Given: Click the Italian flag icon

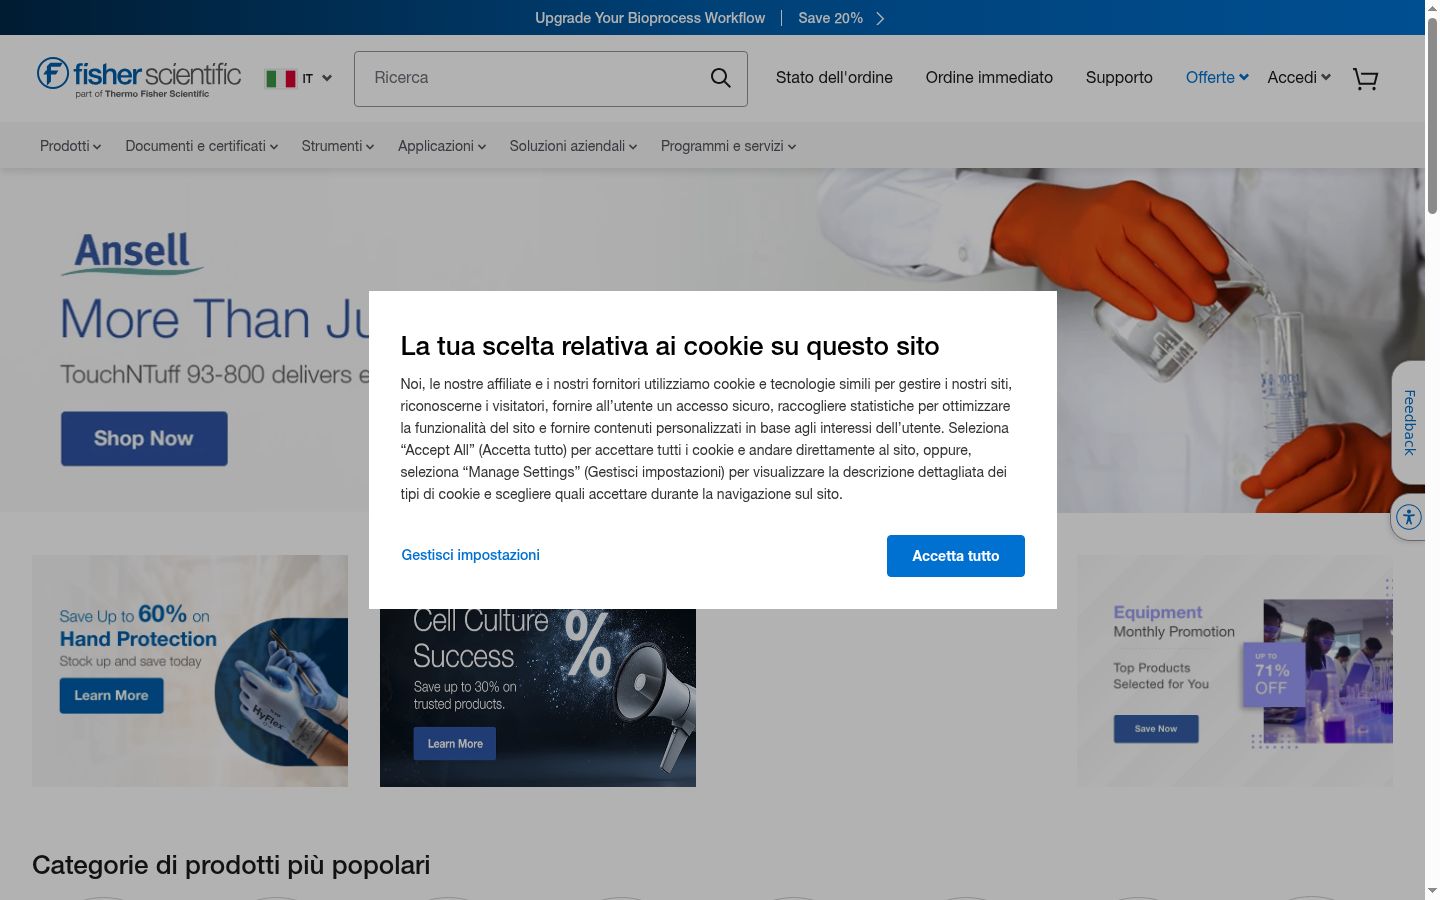Looking at the screenshot, I should coord(280,78).
